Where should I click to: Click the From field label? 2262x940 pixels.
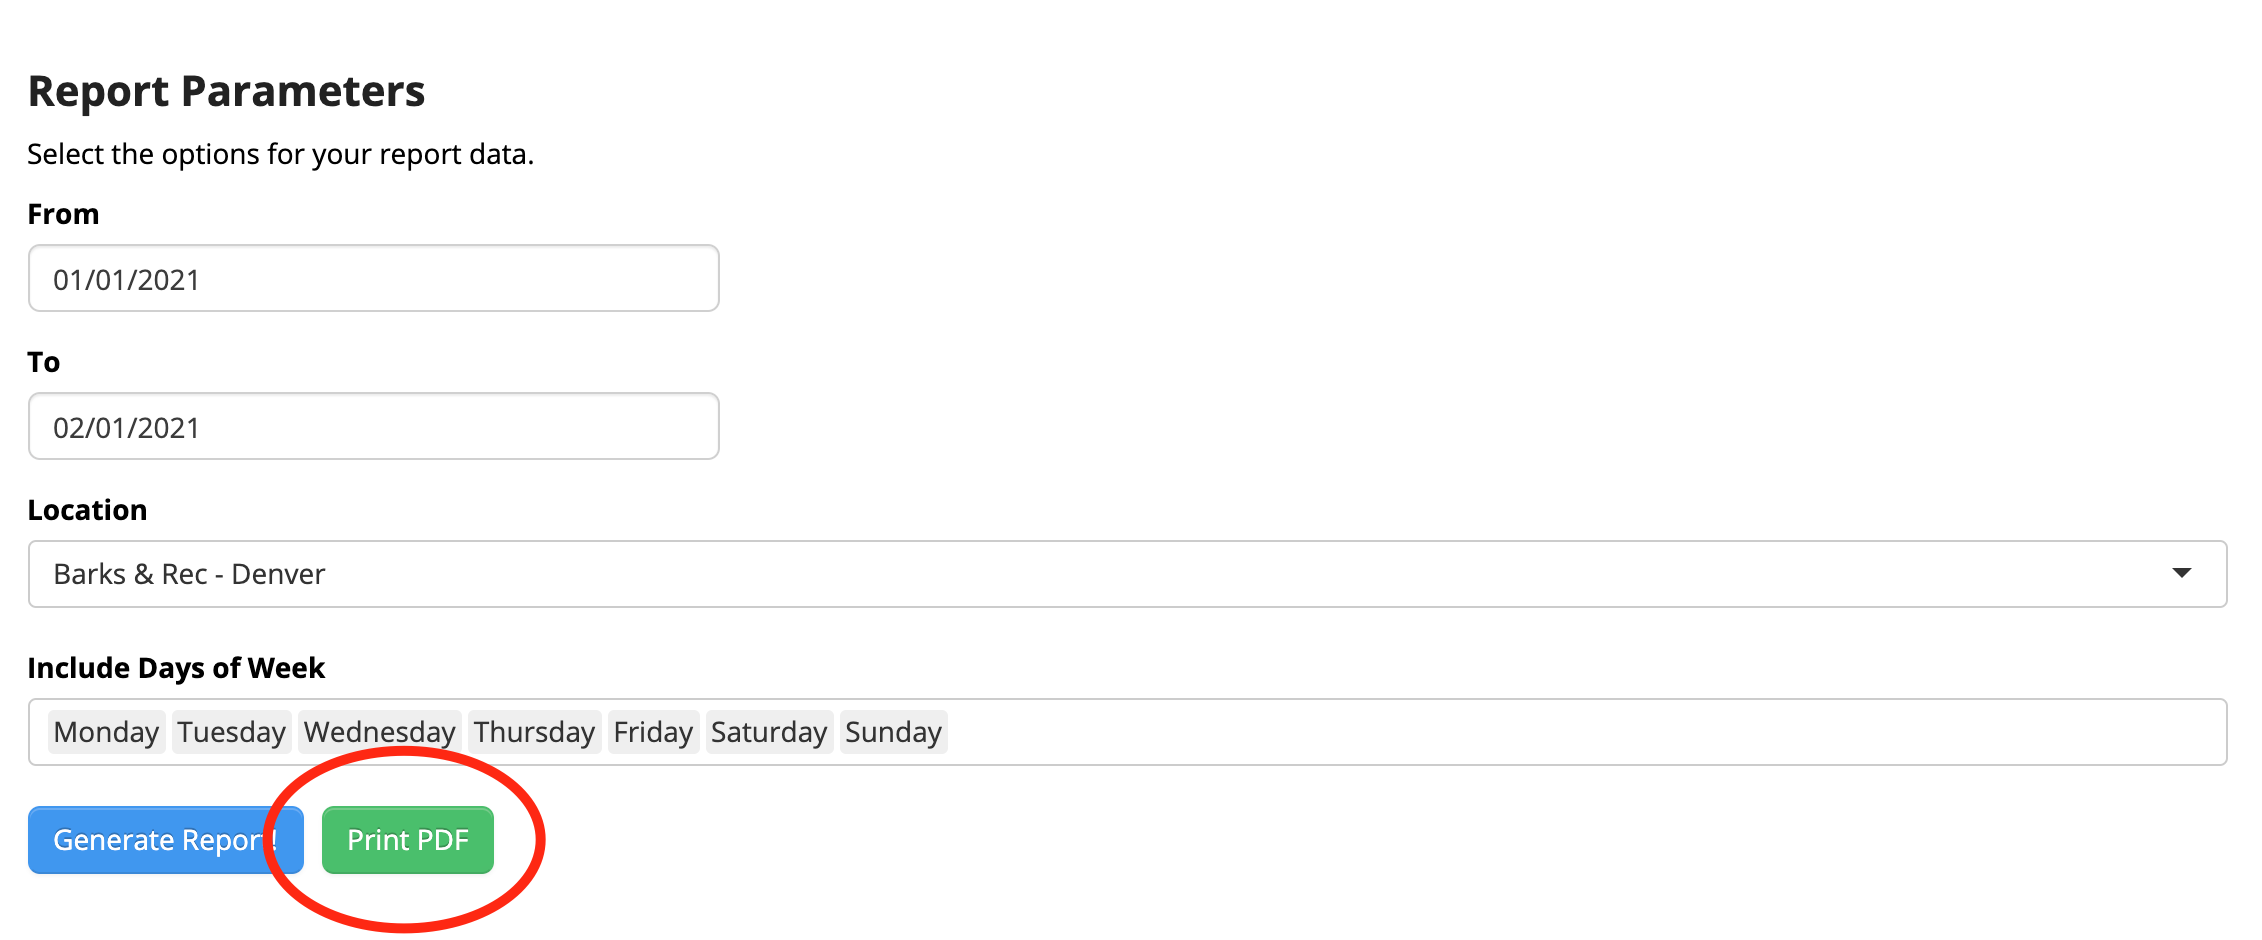click(x=63, y=213)
